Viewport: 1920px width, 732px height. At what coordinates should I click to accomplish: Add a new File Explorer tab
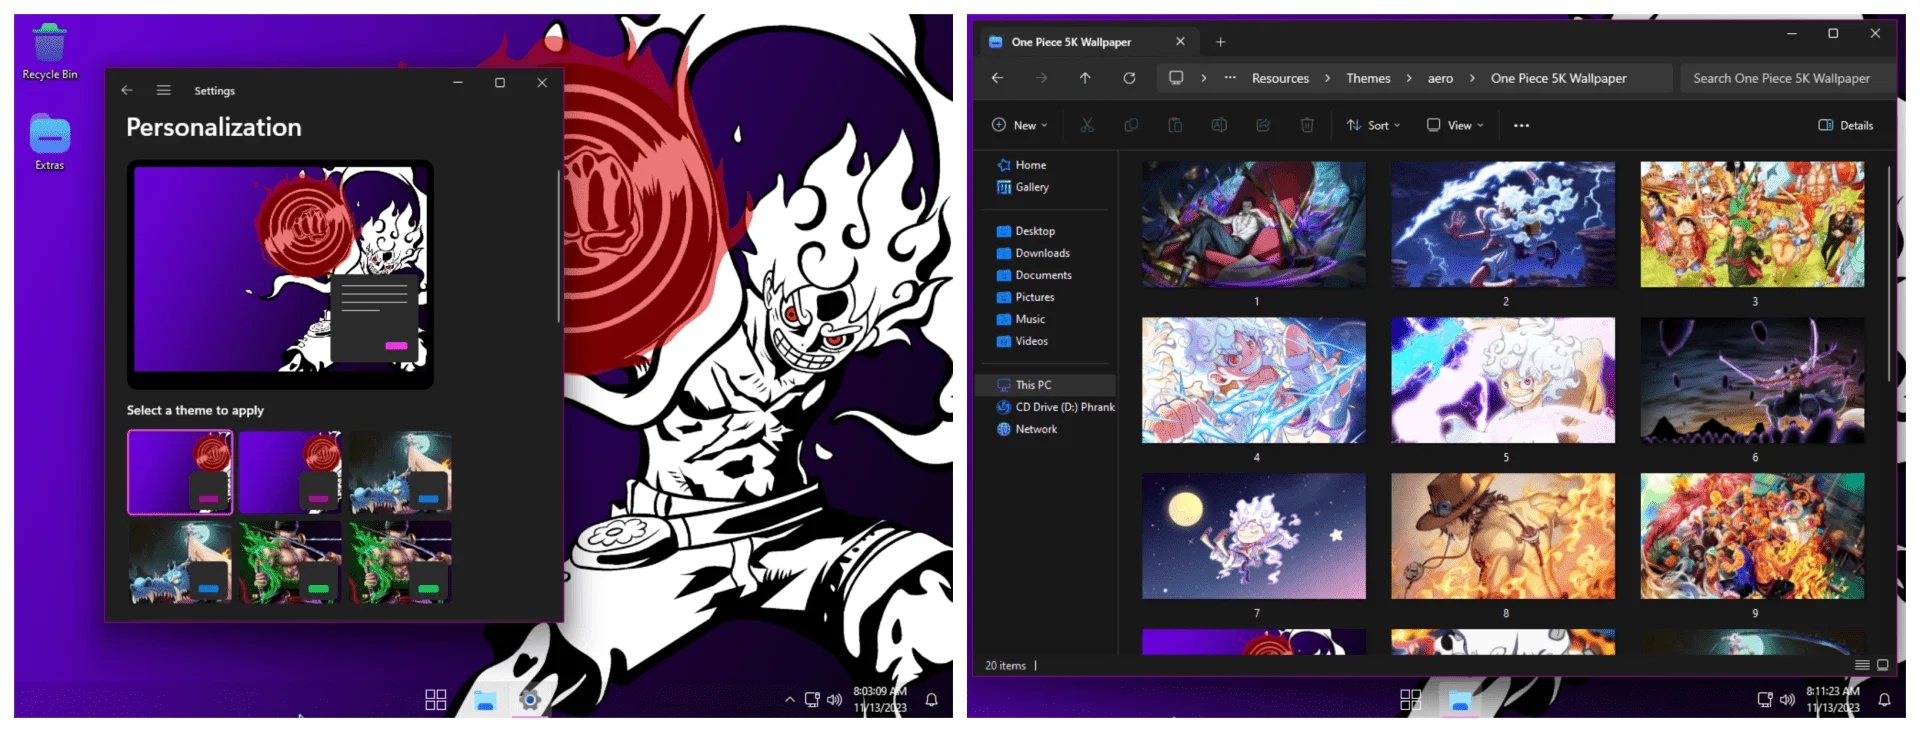tap(1220, 42)
